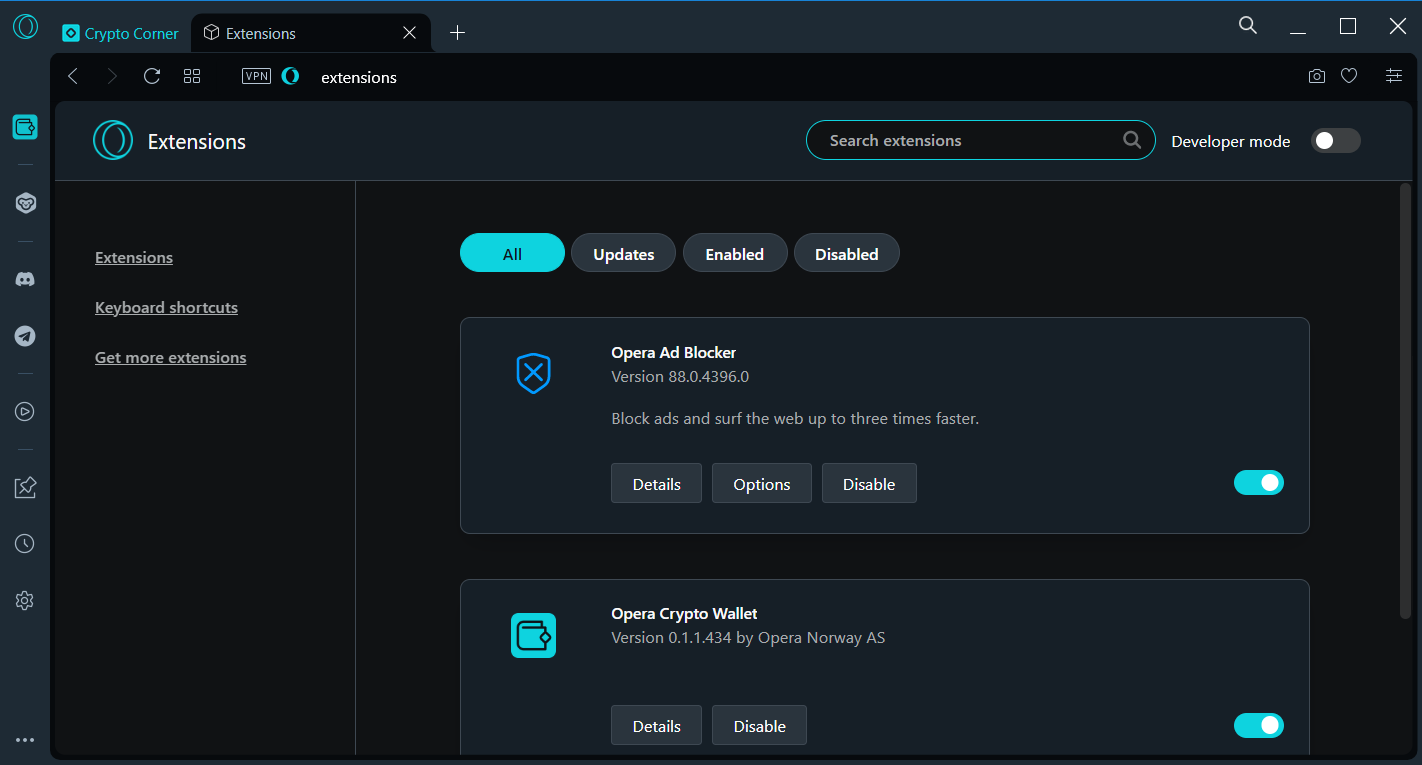Click Version 0.1.1.434 by Opera Norway AS
This screenshot has width=1422, height=765.
pos(748,637)
